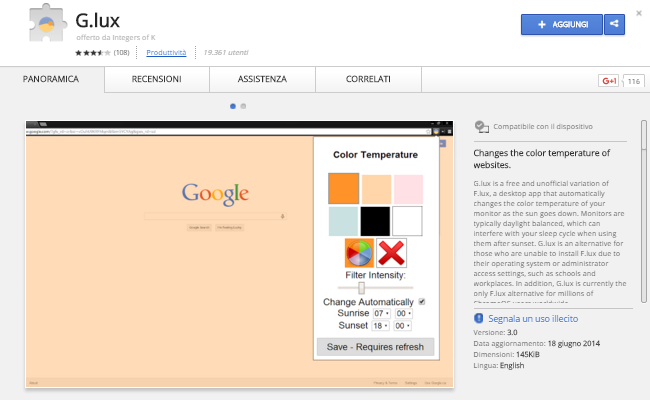The height and width of the screenshot is (400, 650).
Task: Click the 'Compatibile con il dispositivo' text
Action: coord(543,126)
